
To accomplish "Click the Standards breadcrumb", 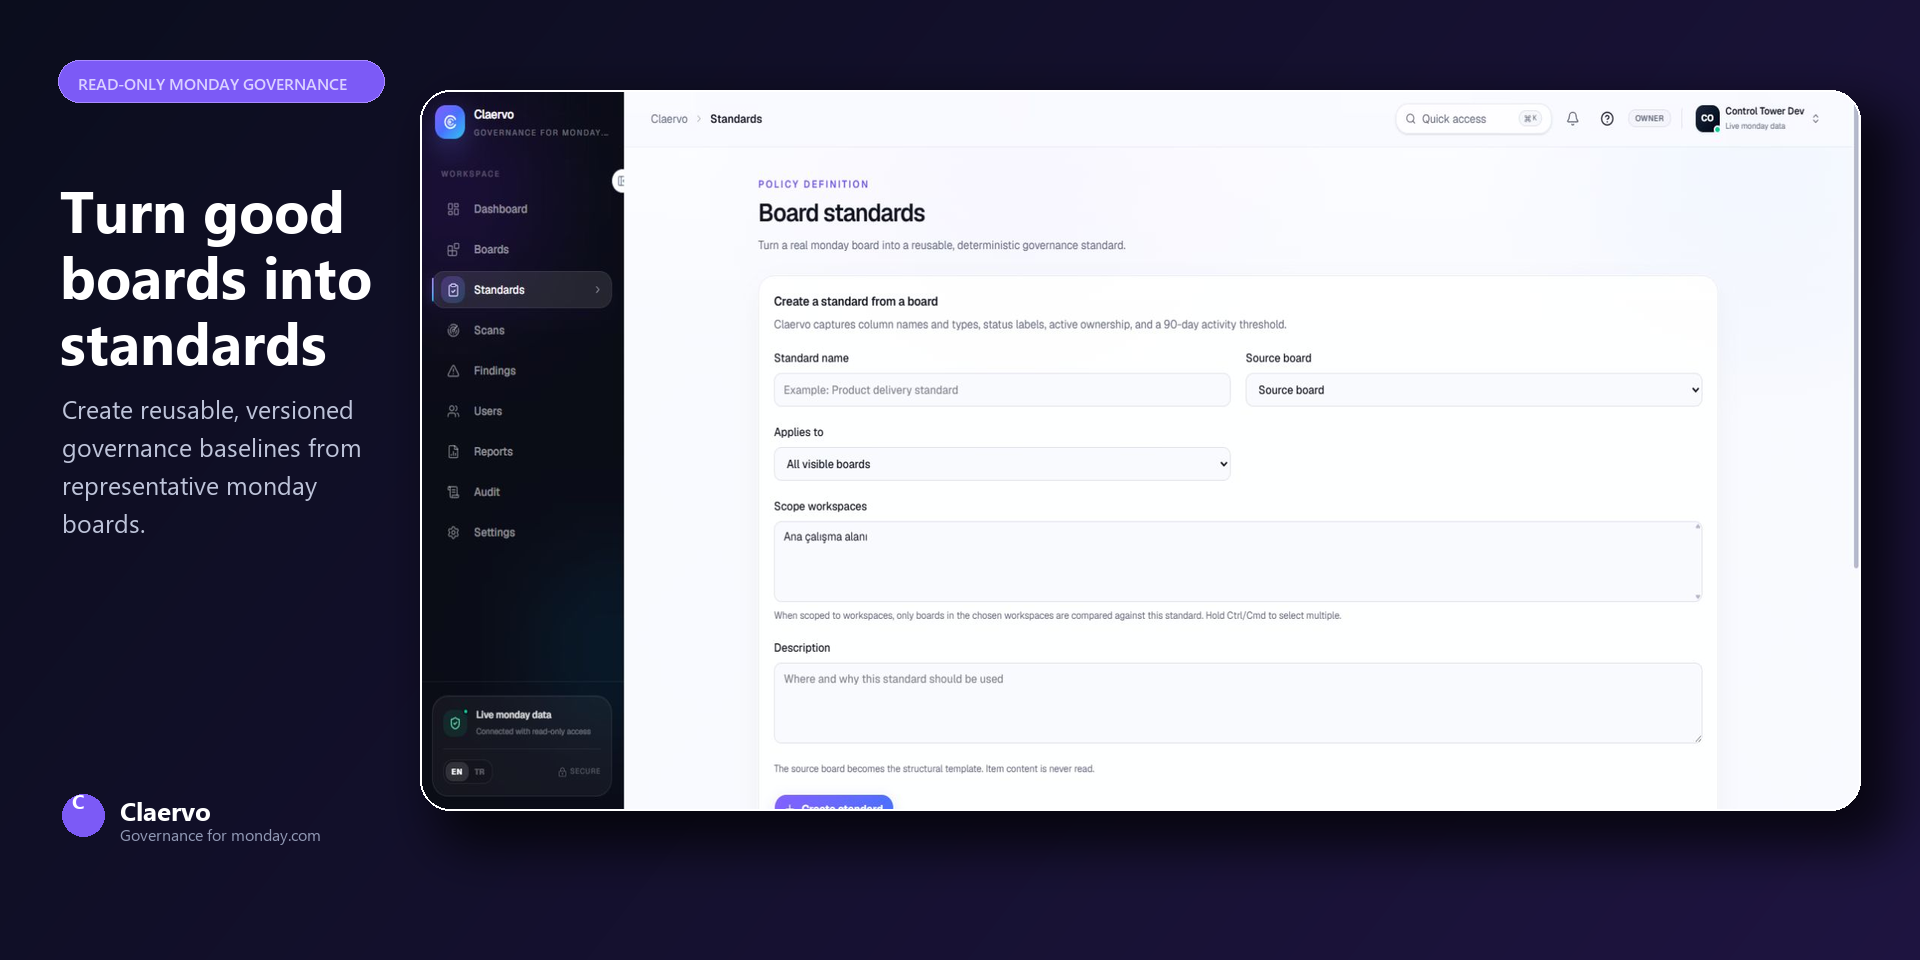I will pyautogui.click(x=736, y=119).
